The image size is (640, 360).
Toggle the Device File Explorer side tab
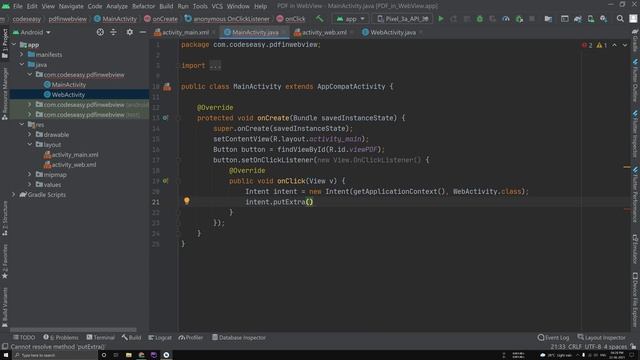[635, 300]
